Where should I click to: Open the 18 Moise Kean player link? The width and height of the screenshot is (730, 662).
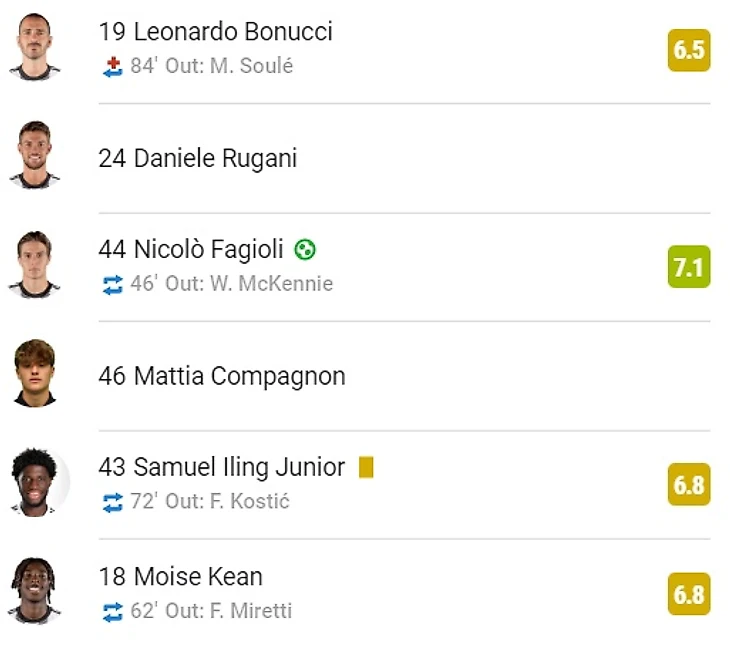click(180, 577)
